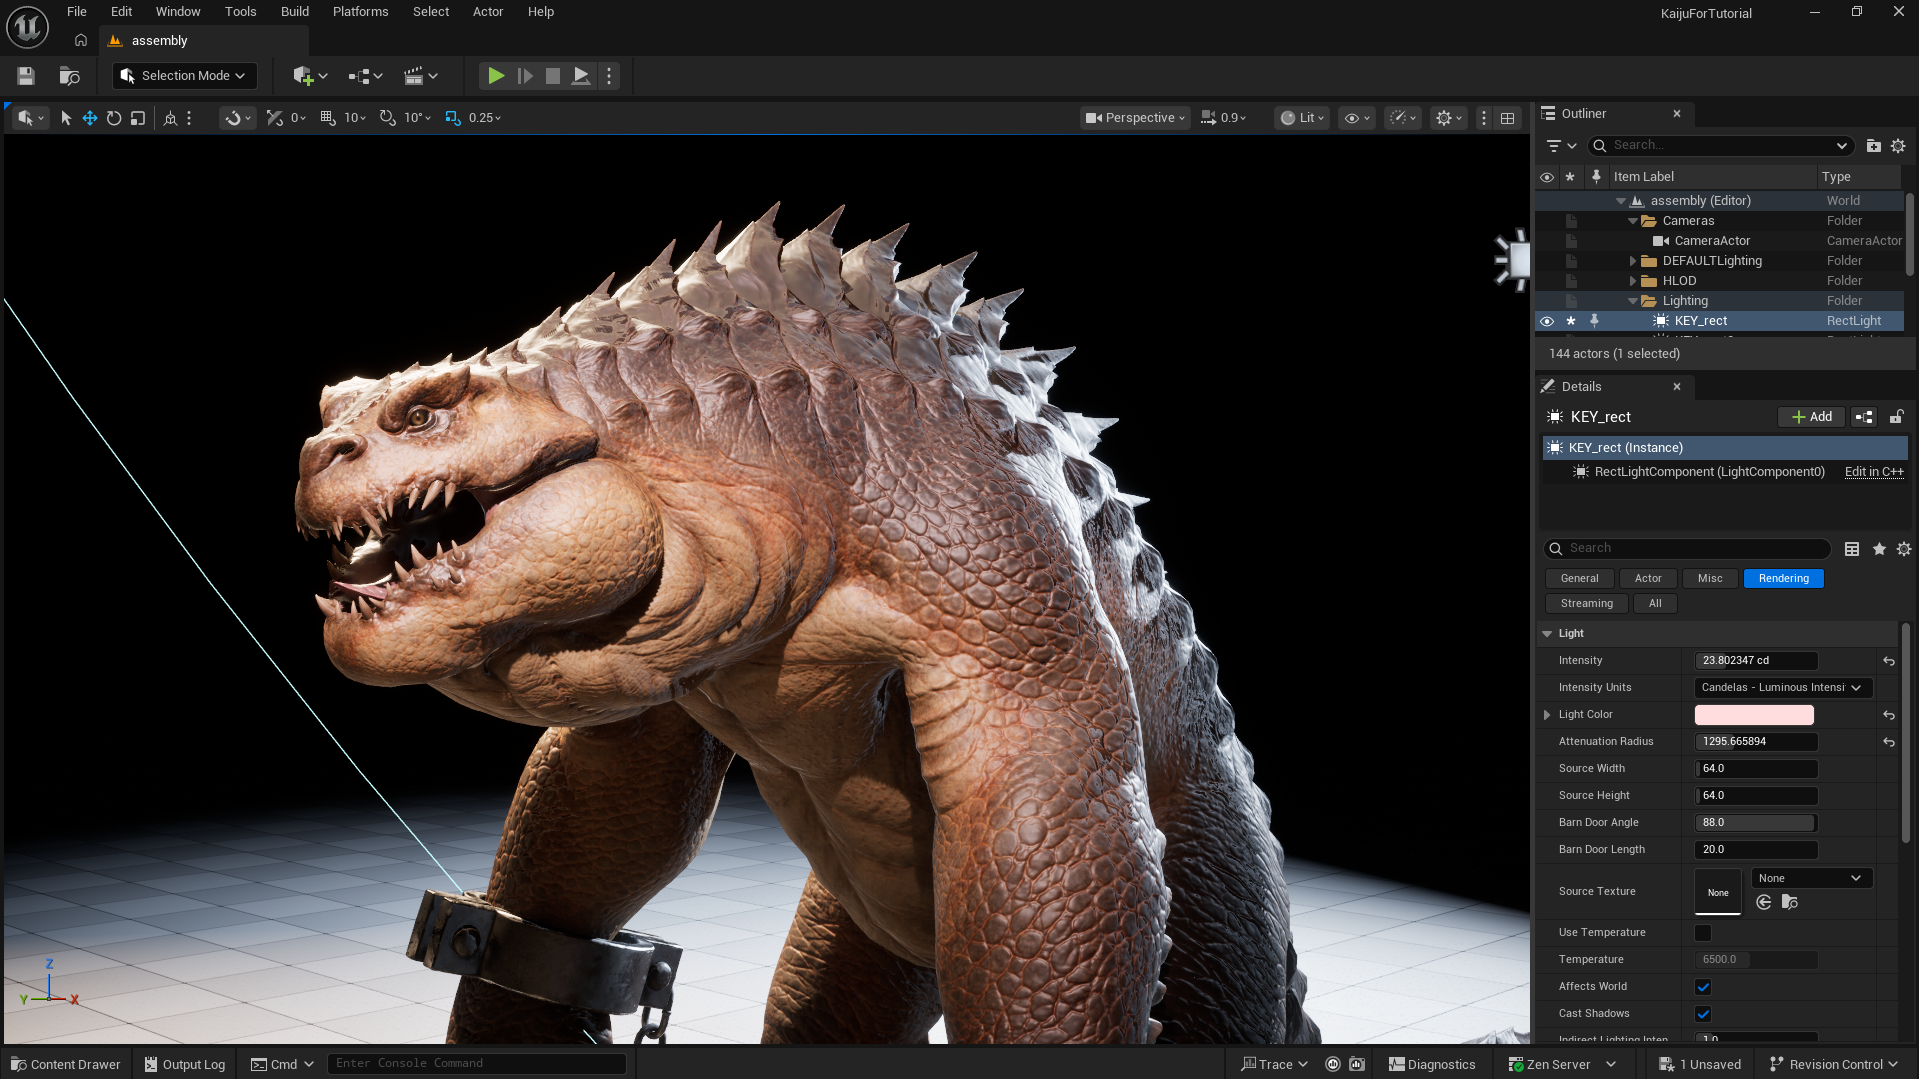
Task: Open play options three-dot menu
Action: coord(609,76)
